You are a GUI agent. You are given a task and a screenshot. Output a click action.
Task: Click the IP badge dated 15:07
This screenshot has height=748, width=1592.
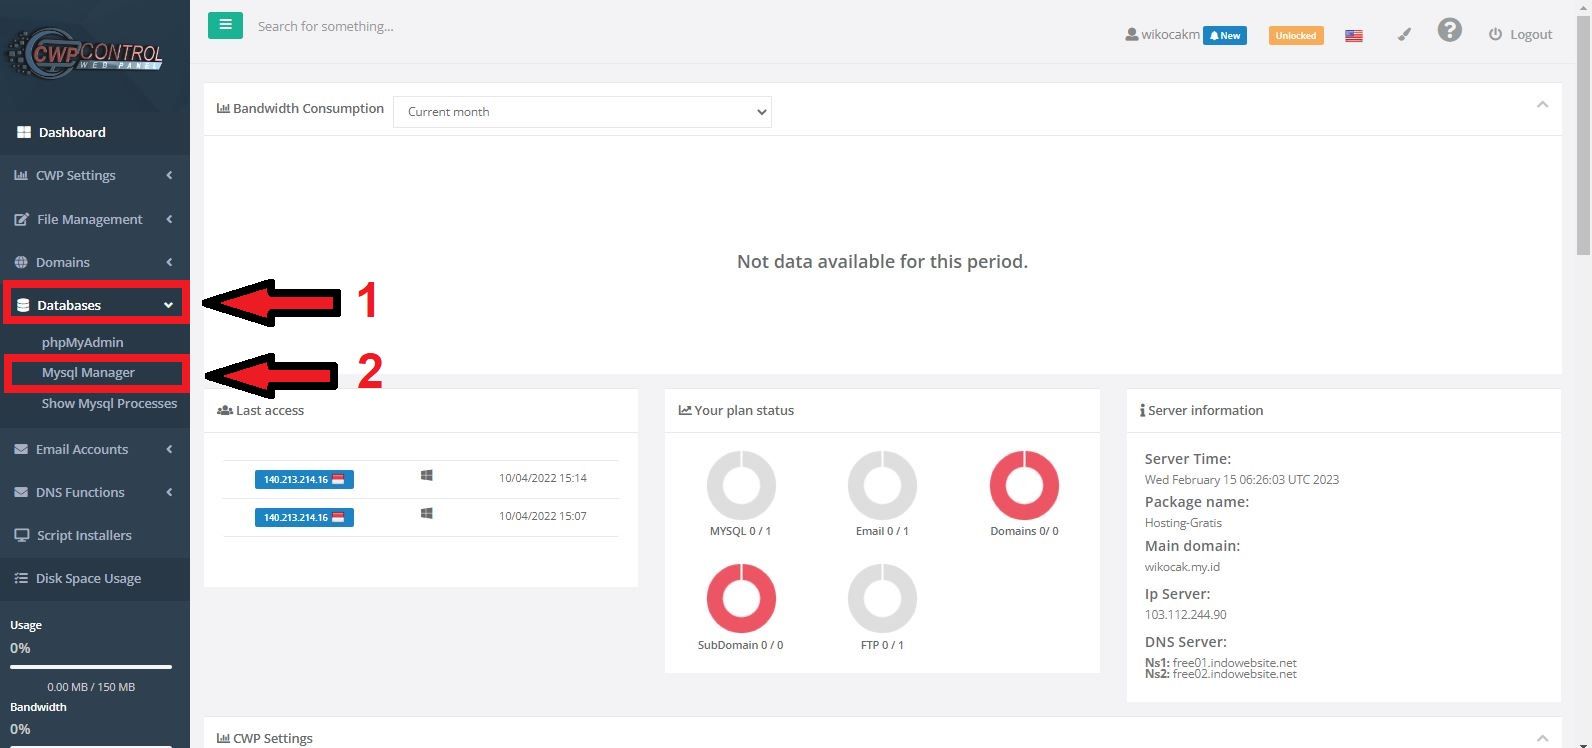pyautogui.click(x=304, y=517)
